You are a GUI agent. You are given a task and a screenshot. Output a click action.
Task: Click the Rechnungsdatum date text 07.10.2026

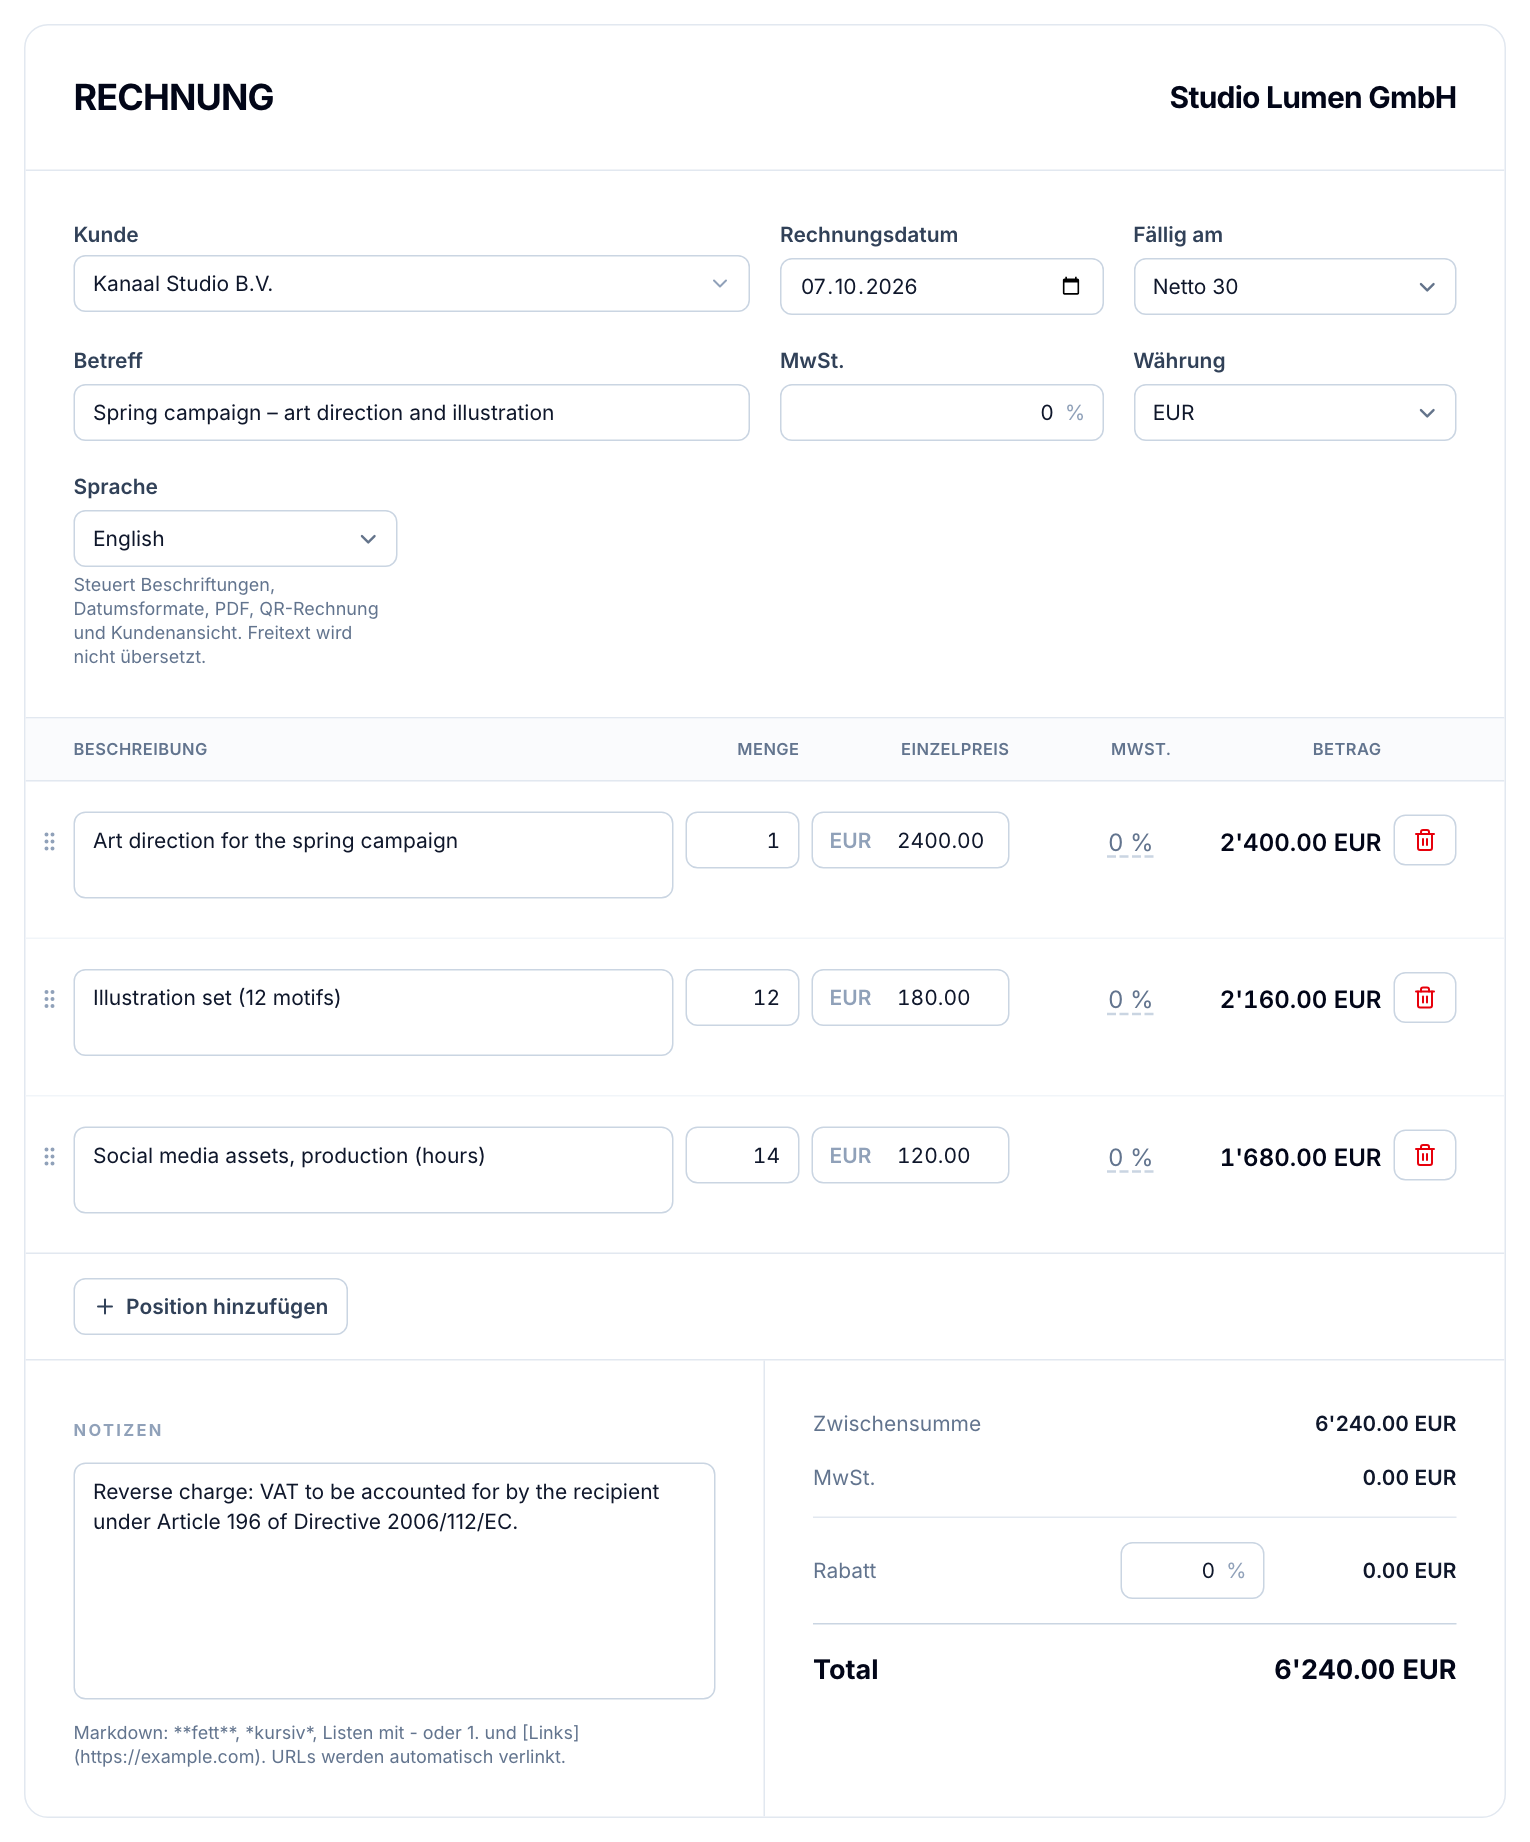859,286
